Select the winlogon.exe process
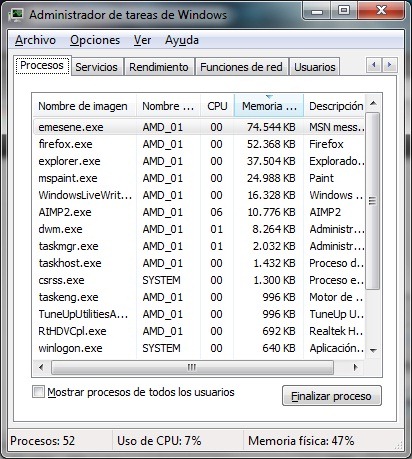The image size is (412, 459). click(x=199, y=348)
